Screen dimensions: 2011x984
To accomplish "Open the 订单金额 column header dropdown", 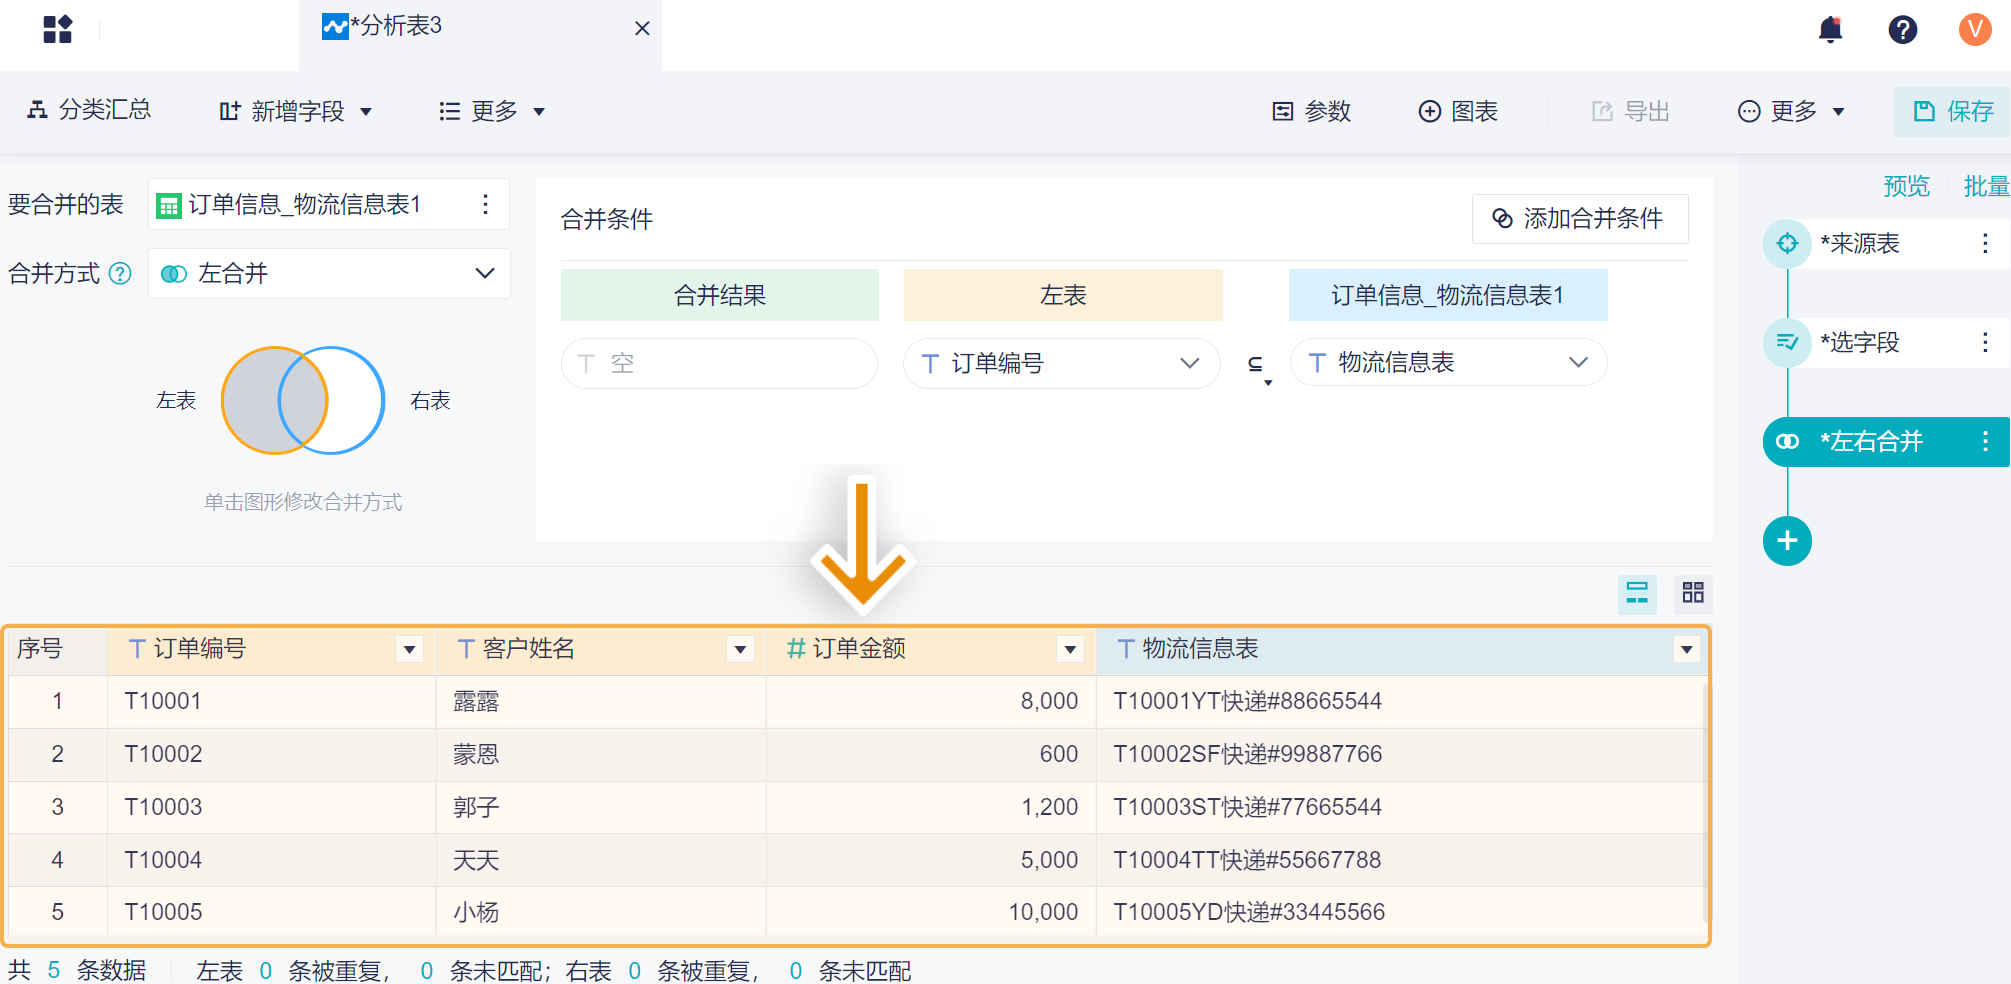I will [x=1070, y=650].
